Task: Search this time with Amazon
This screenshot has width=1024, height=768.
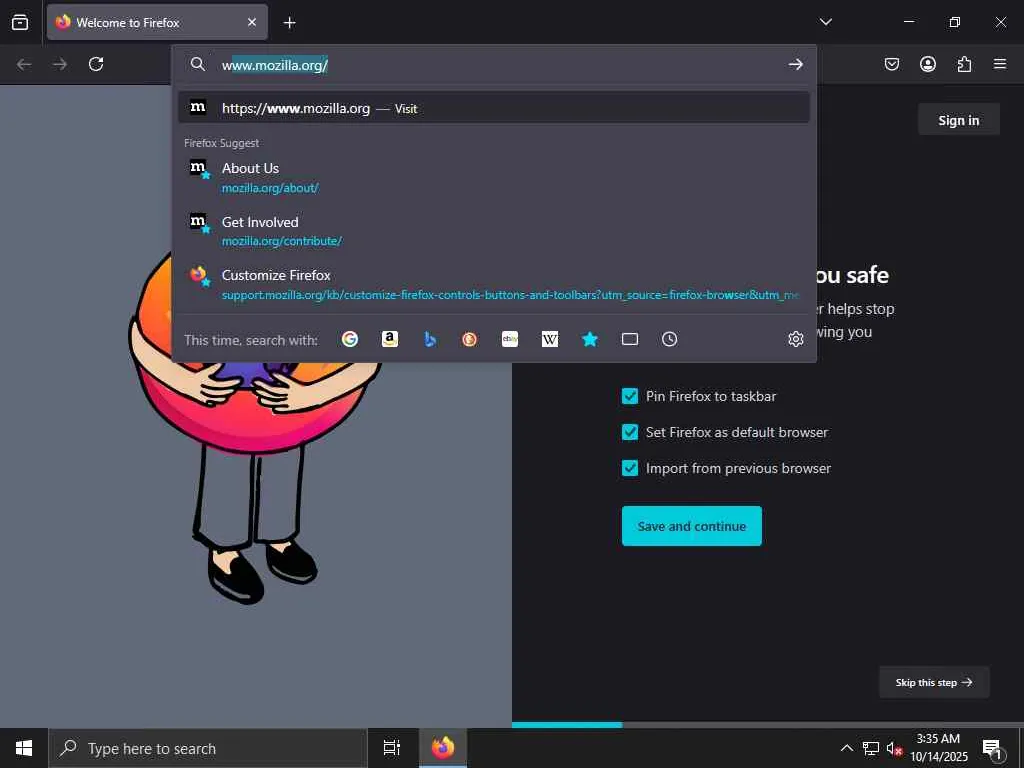Action: [x=390, y=339]
